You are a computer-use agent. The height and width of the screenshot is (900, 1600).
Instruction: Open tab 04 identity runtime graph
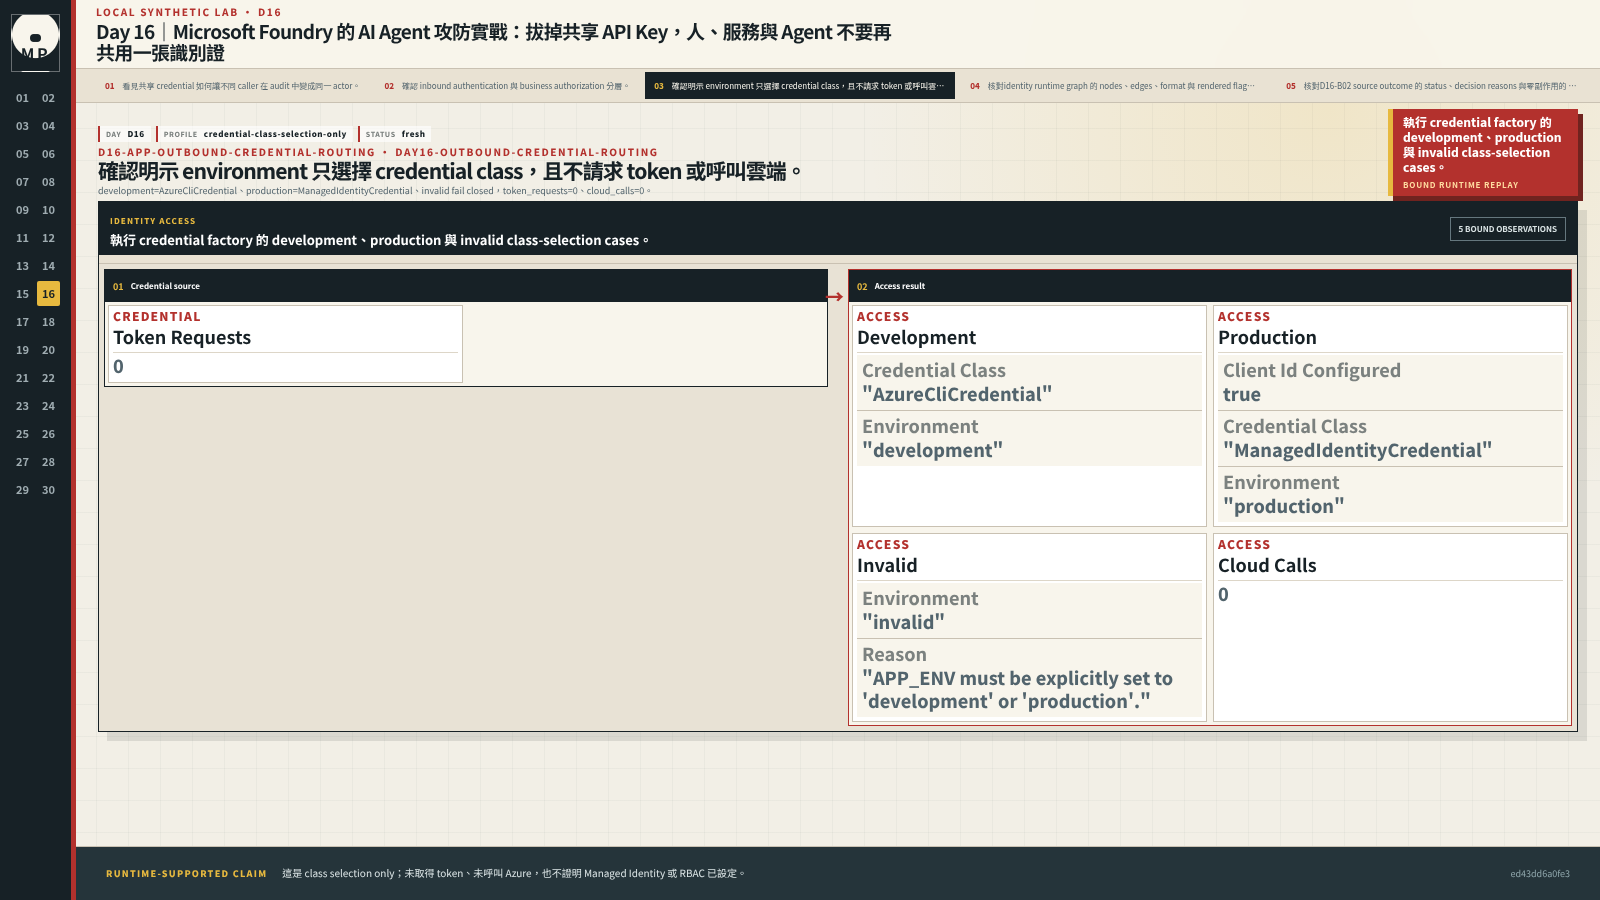point(1112,86)
